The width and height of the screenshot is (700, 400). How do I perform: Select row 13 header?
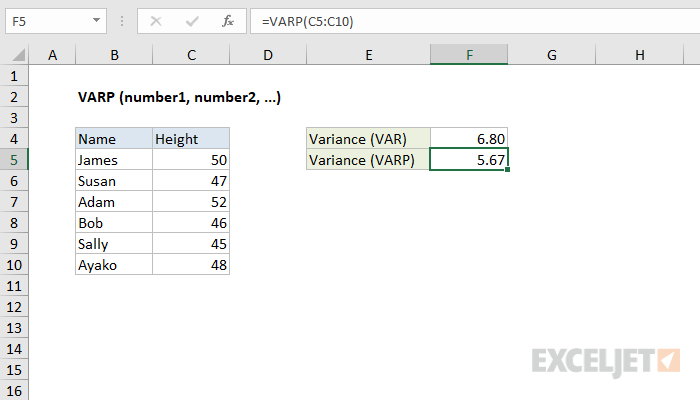tap(14, 328)
